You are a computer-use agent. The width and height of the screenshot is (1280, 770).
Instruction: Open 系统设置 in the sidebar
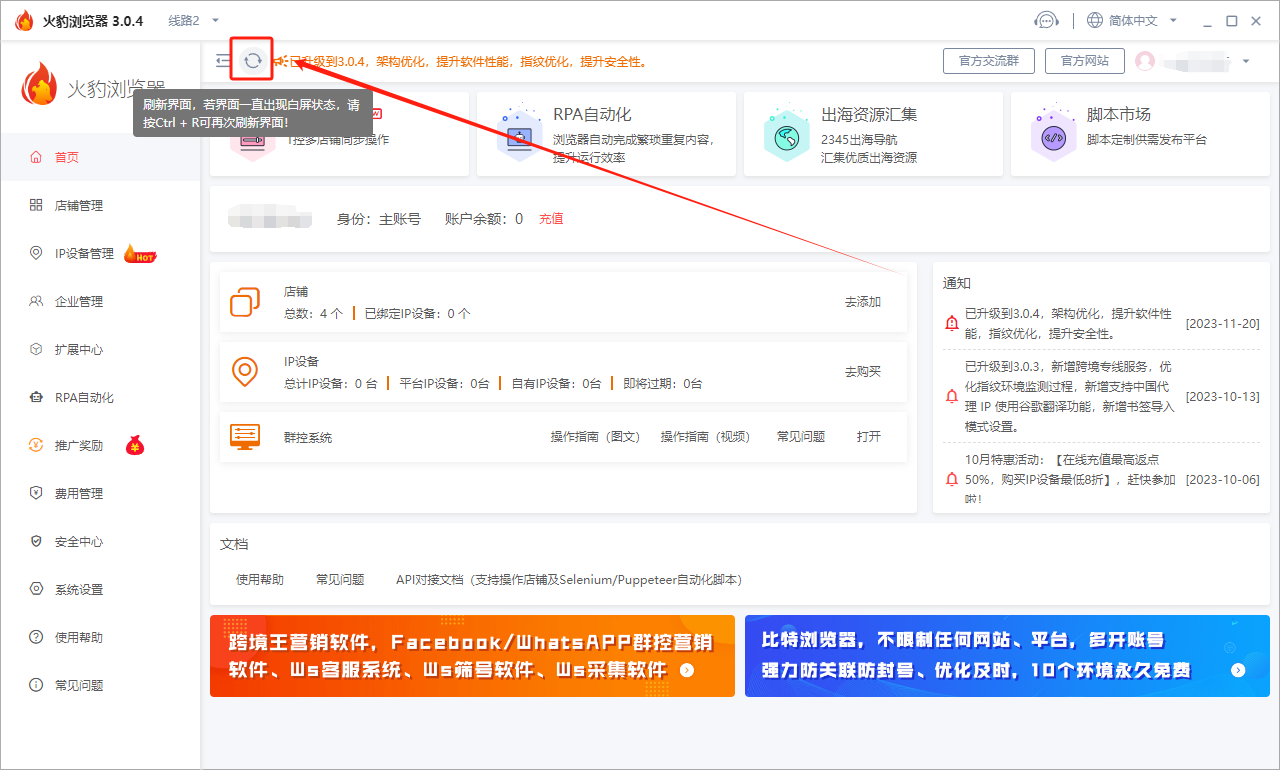[100, 589]
